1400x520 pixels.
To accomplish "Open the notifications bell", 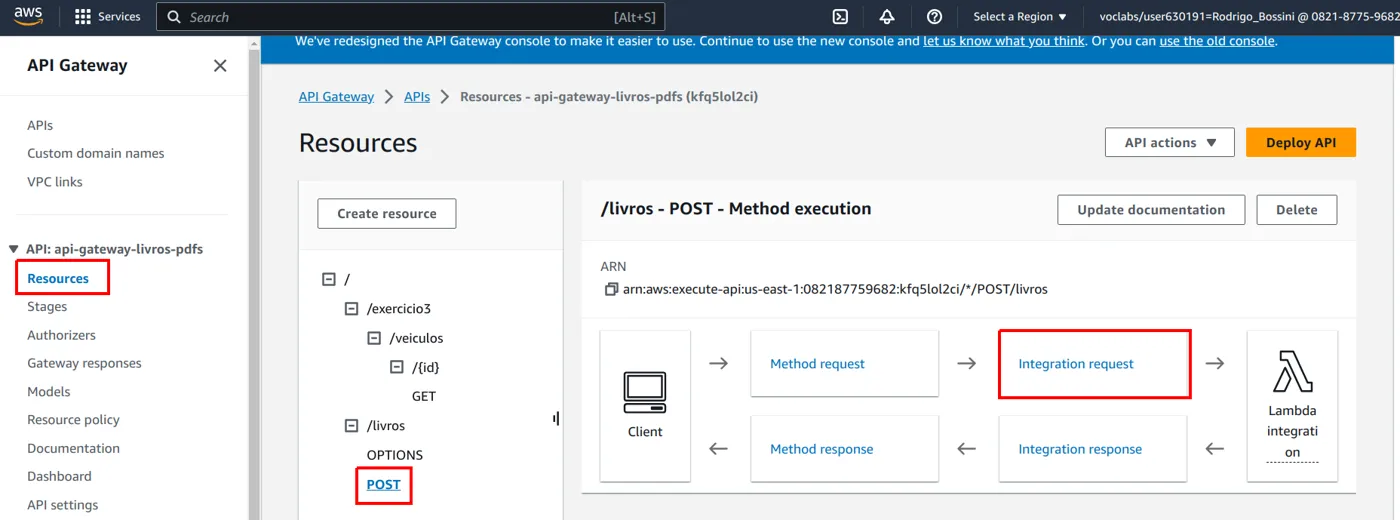I will pos(887,17).
